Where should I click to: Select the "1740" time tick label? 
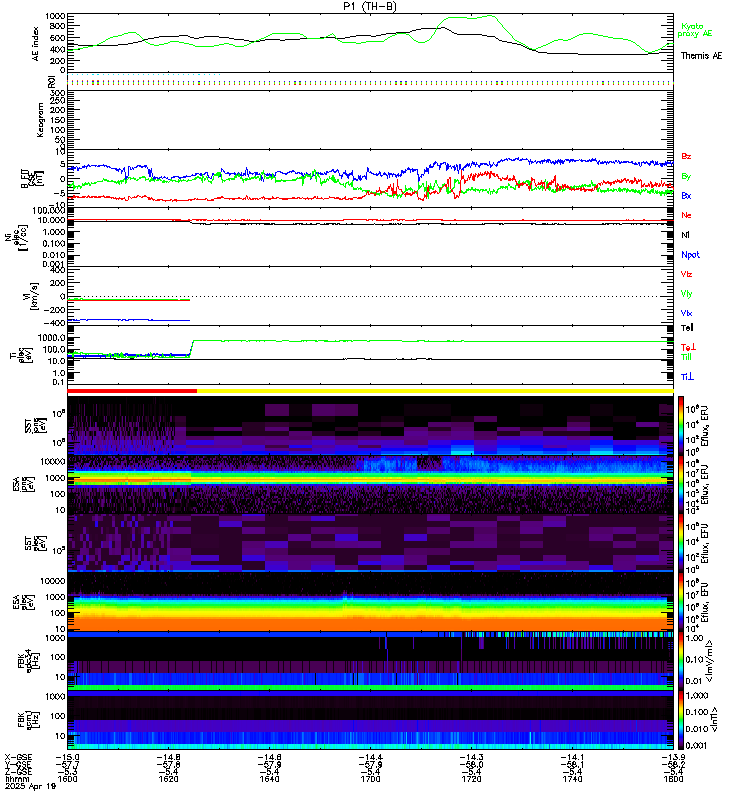572,779
